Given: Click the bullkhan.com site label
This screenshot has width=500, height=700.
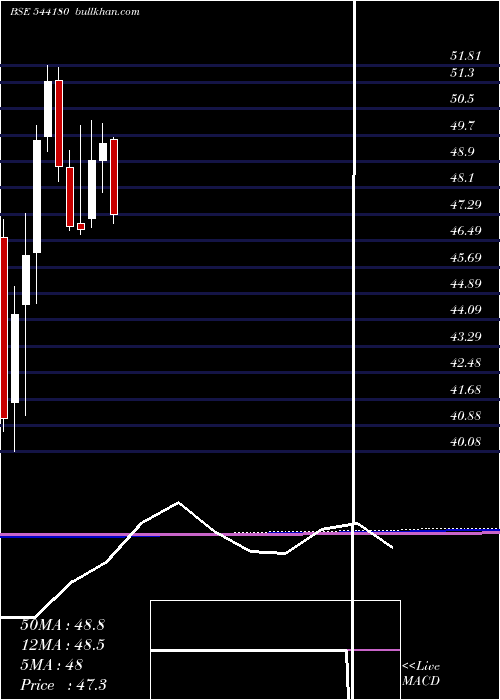Looking at the screenshot, I should point(108,12).
